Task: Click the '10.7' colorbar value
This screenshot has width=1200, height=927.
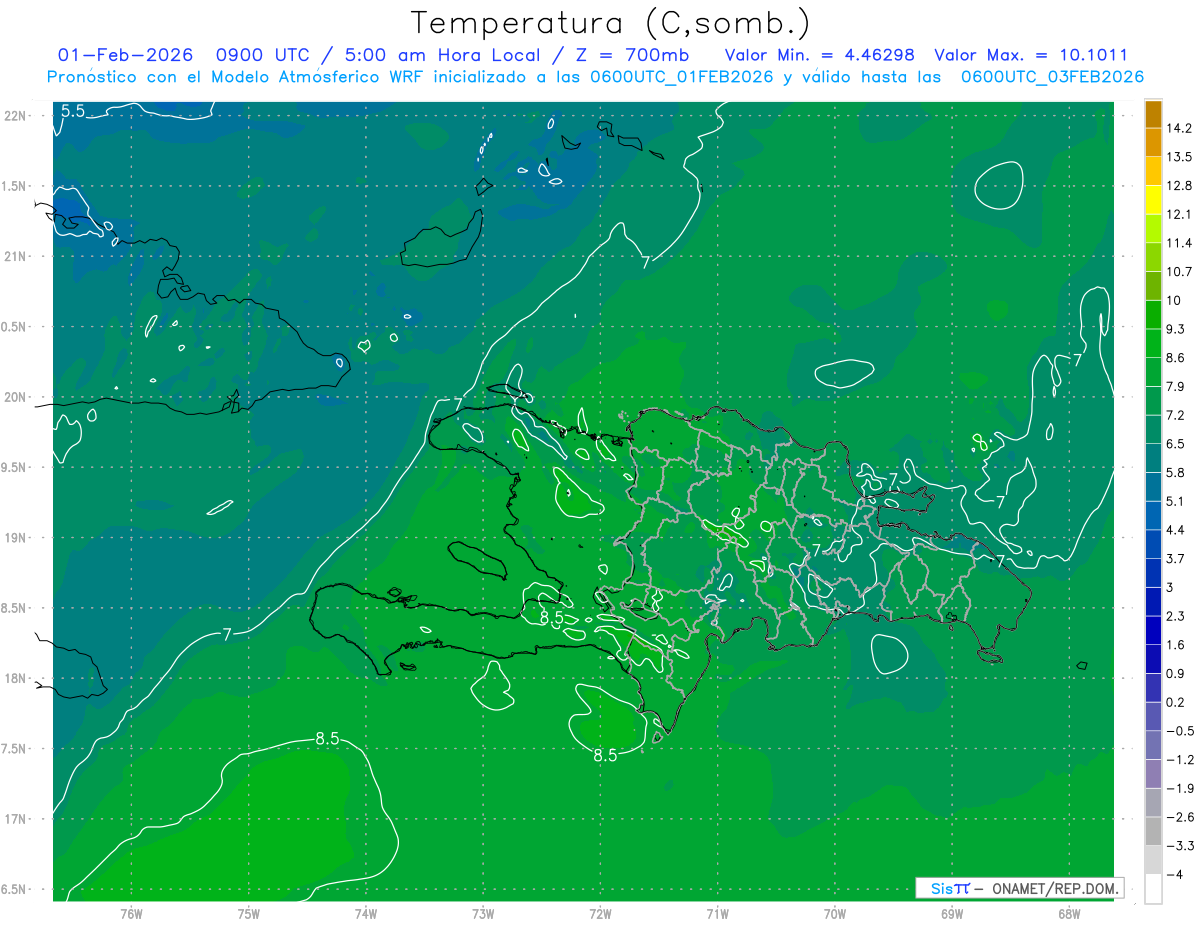Action: 1180,272
